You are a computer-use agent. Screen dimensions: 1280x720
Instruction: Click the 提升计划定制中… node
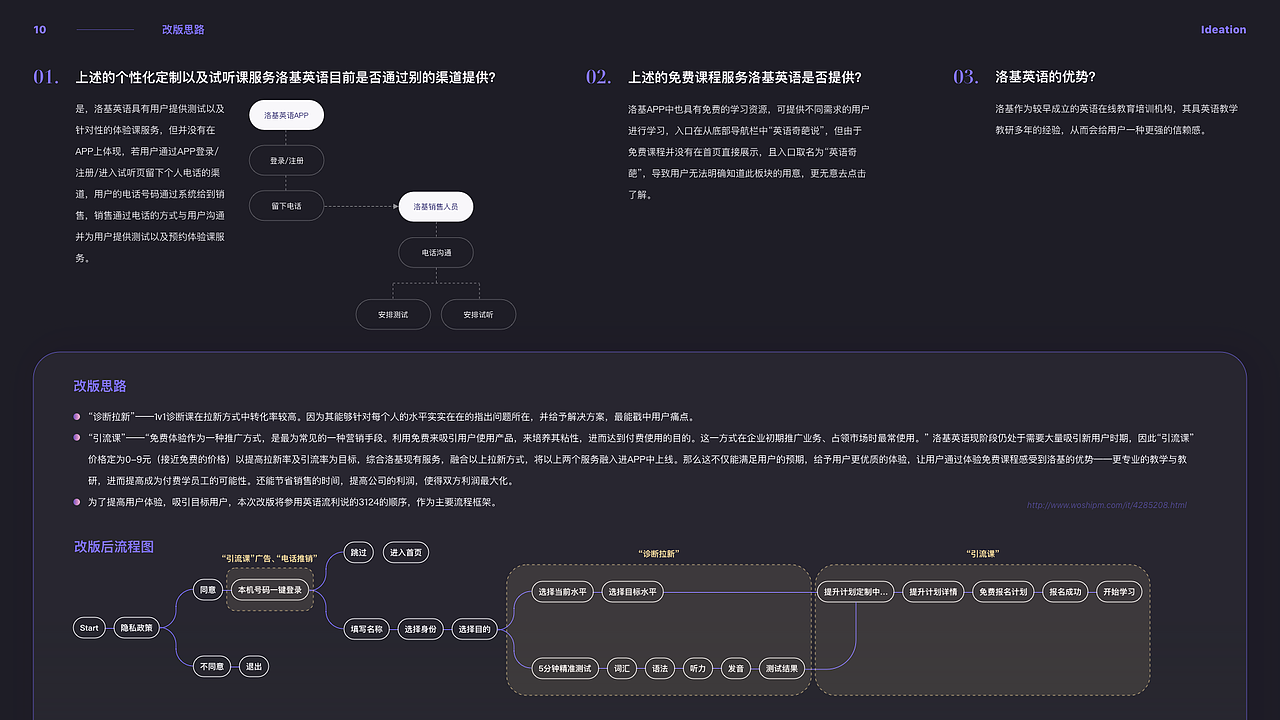click(855, 592)
